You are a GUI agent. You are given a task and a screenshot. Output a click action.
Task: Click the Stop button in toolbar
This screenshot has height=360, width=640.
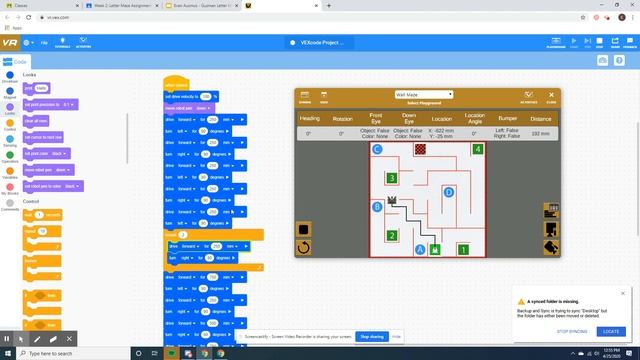click(600, 42)
